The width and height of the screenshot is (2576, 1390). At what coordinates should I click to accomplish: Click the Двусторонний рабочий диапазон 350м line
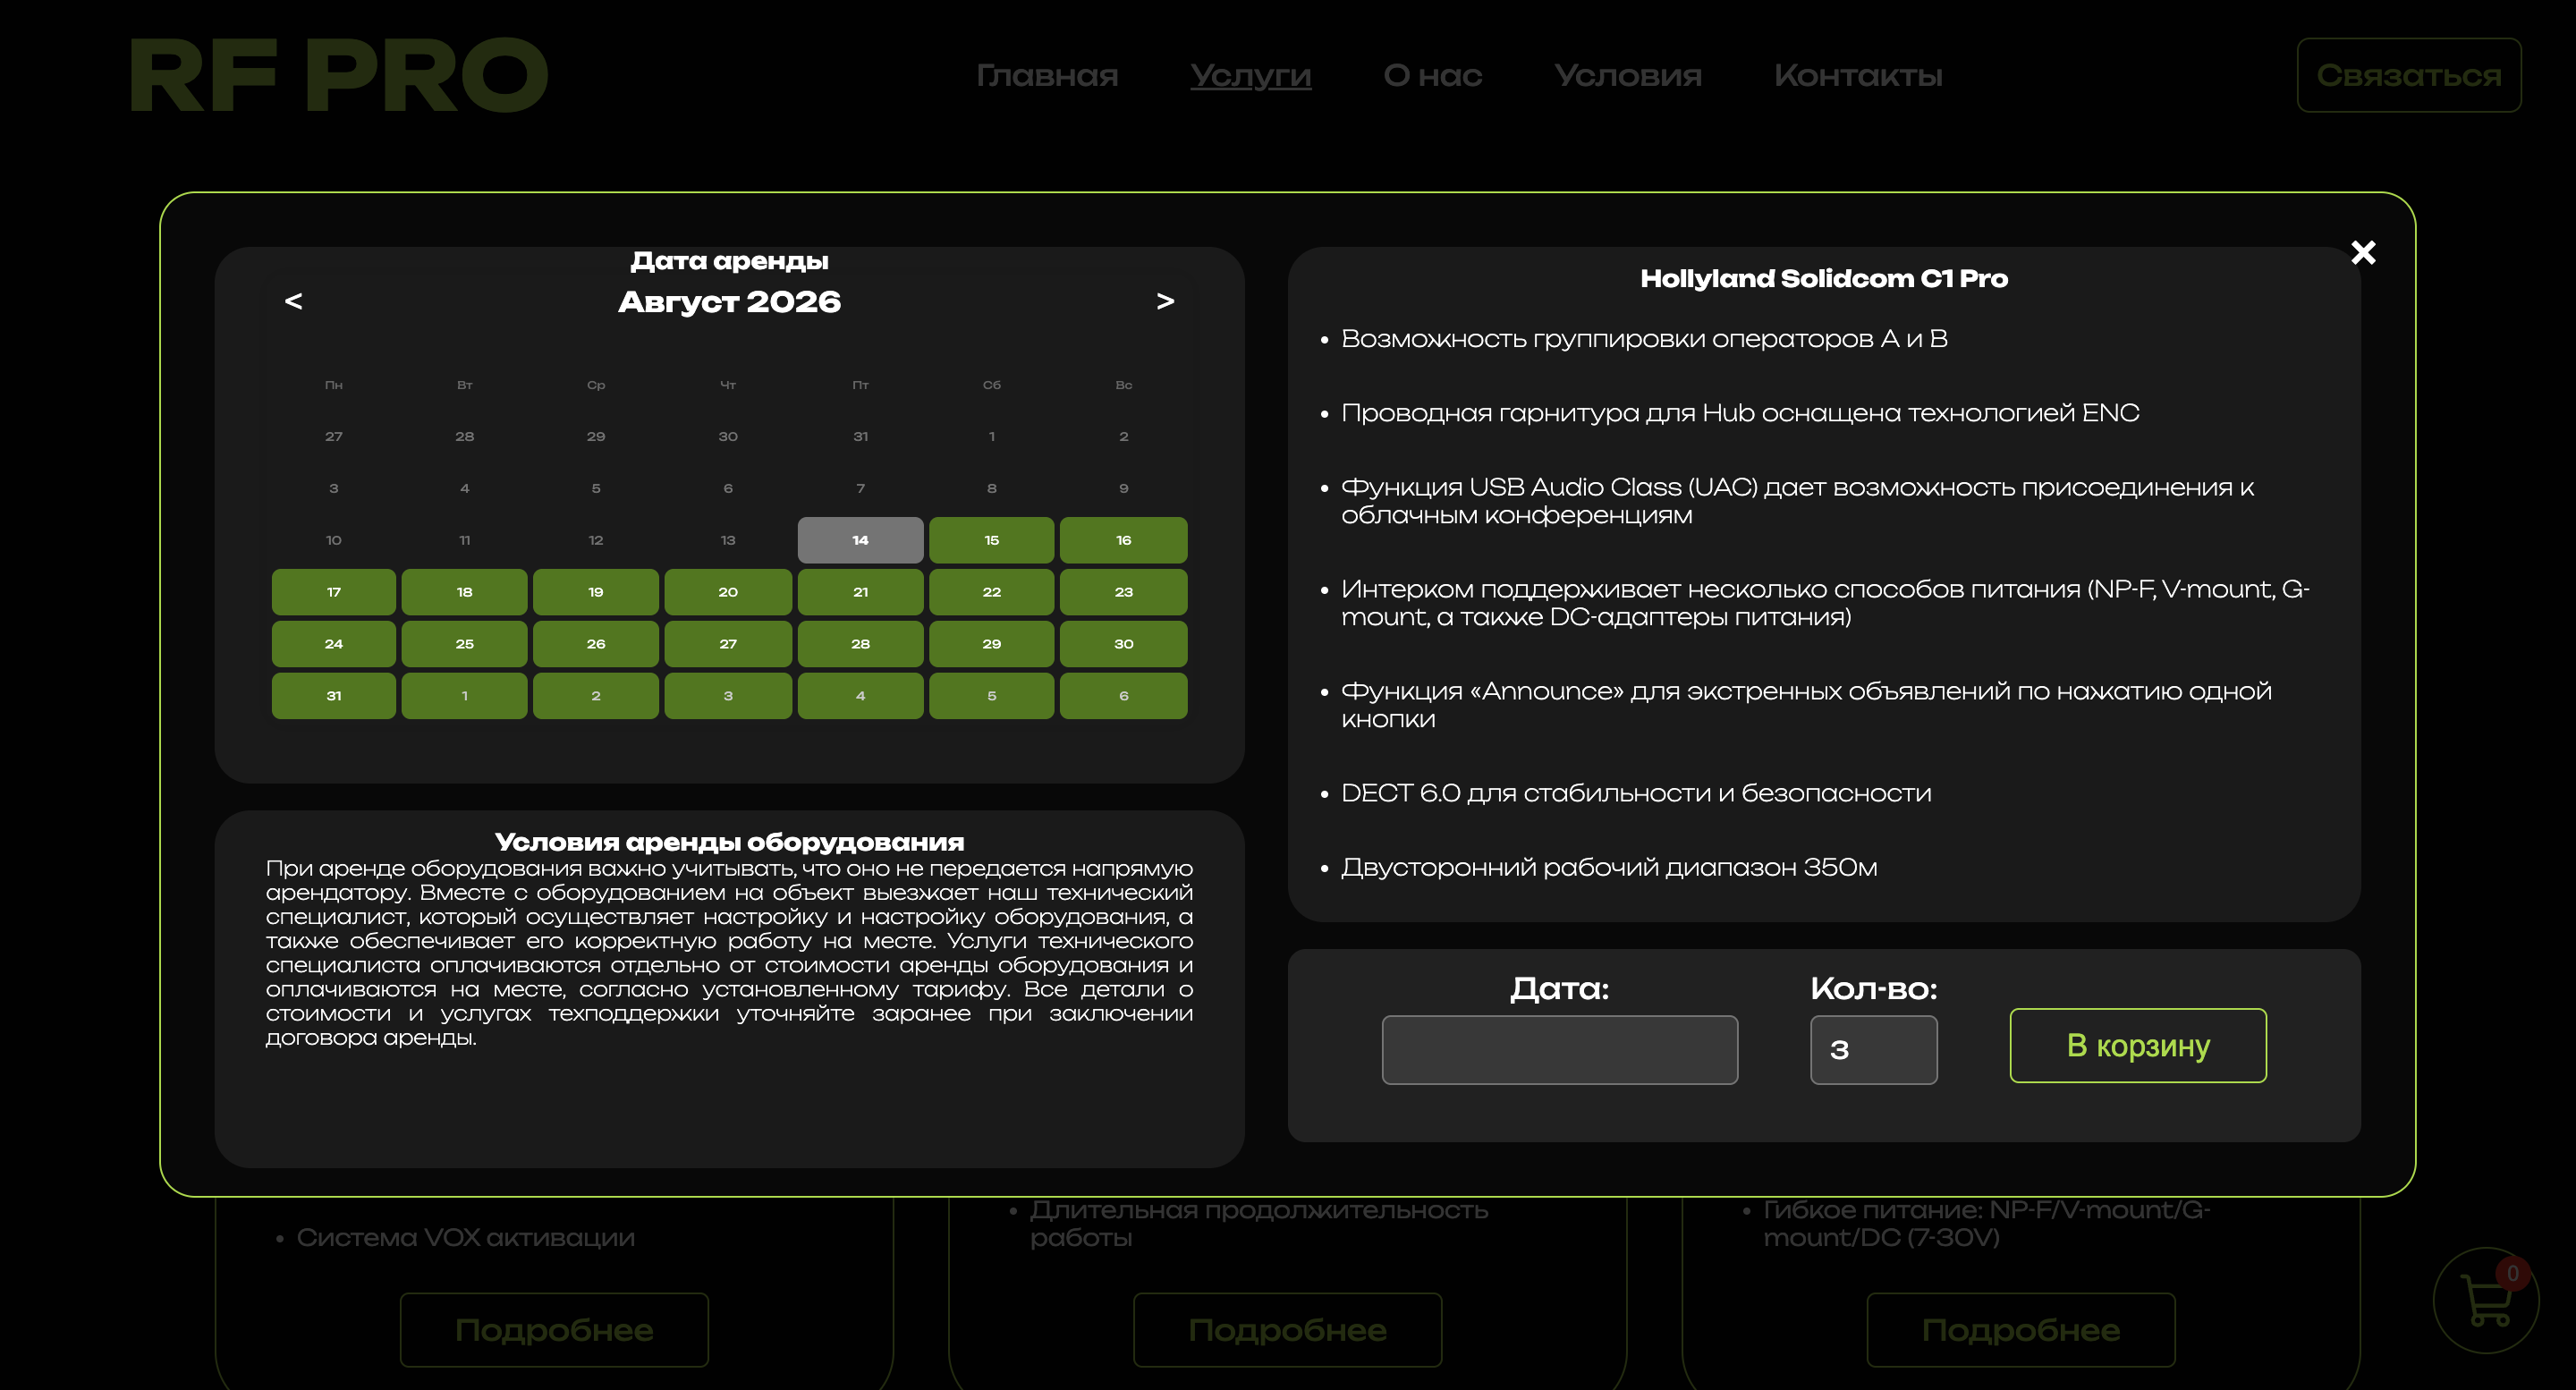click(1609, 867)
